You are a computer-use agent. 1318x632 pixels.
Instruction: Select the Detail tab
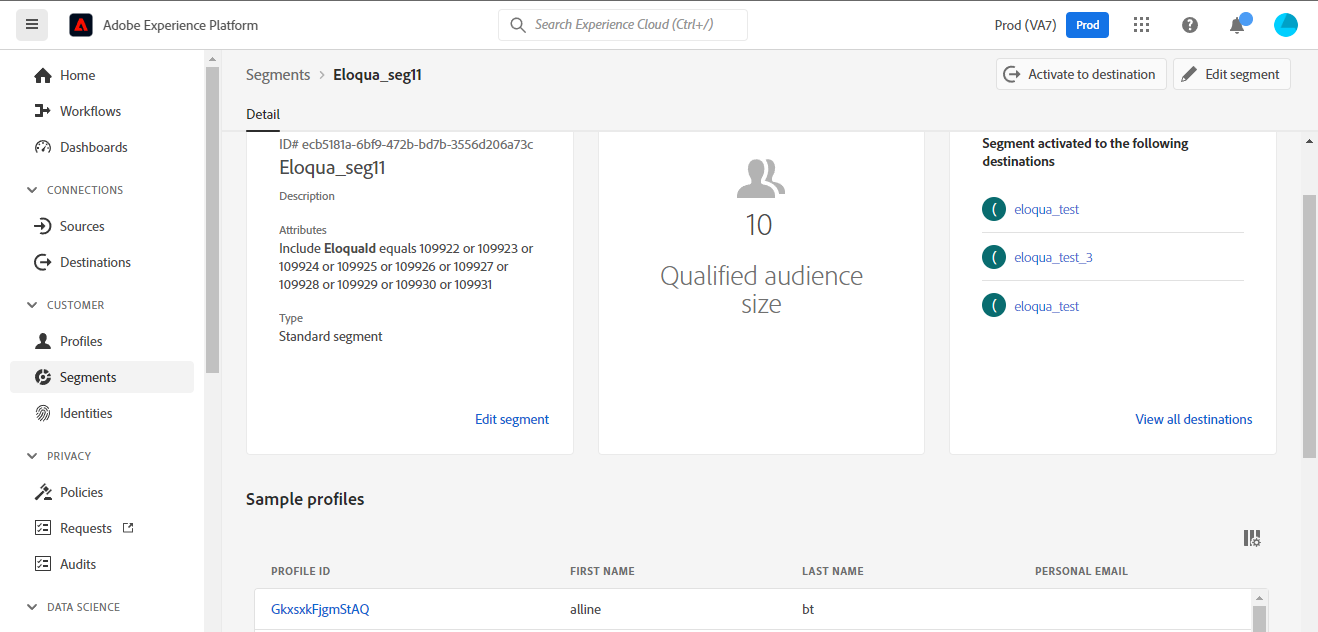pos(263,114)
